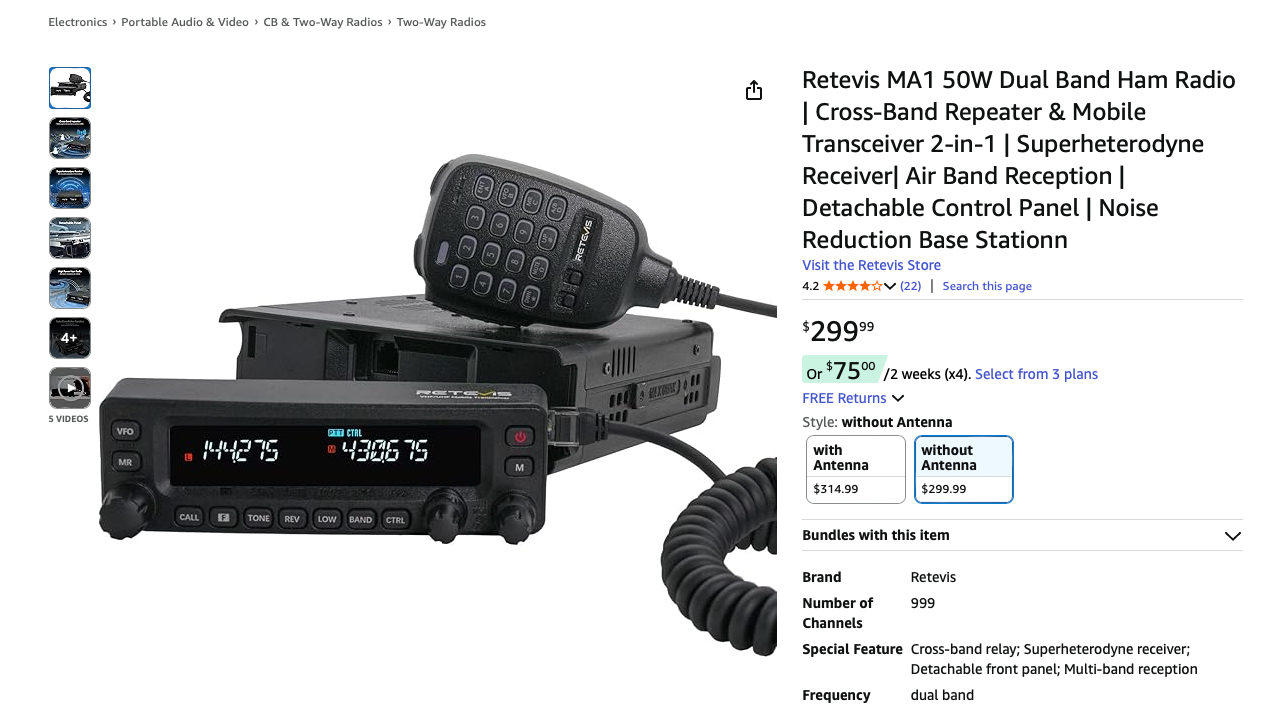Open the Electronics breadcrumb
The width and height of the screenshot is (1265, 707).
pyautogui.click(x=78, y=22)
